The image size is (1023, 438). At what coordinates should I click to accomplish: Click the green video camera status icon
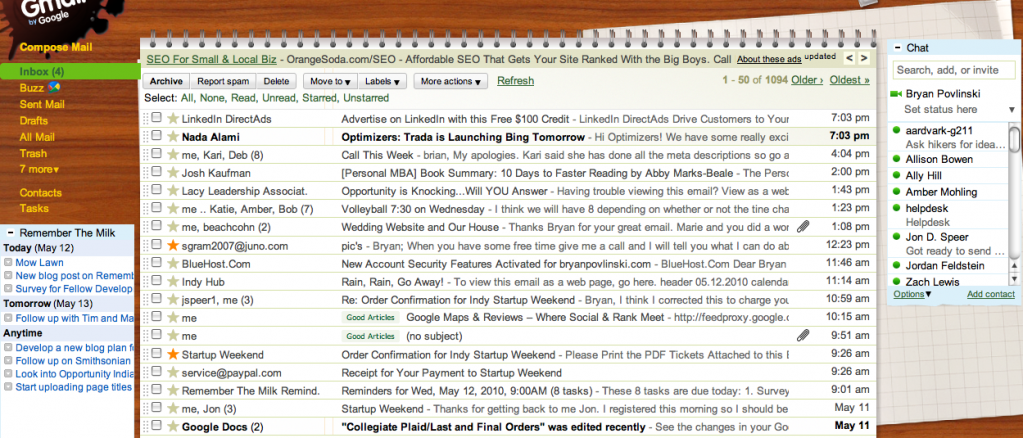point(896,94)
